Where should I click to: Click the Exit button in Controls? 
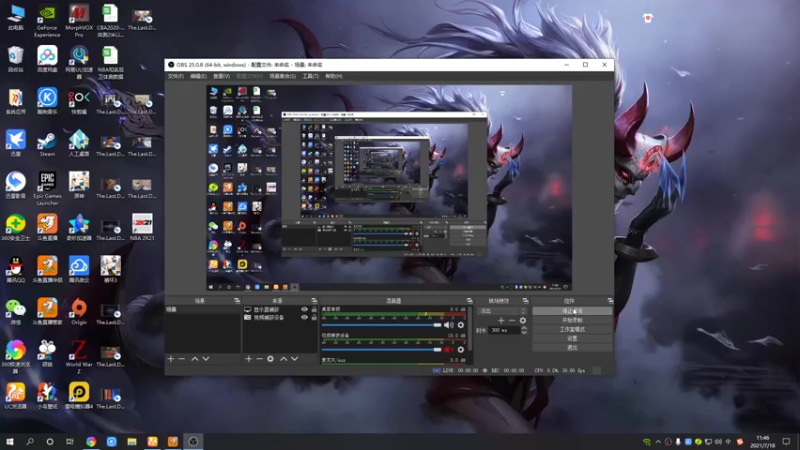(x=572, y=347)
